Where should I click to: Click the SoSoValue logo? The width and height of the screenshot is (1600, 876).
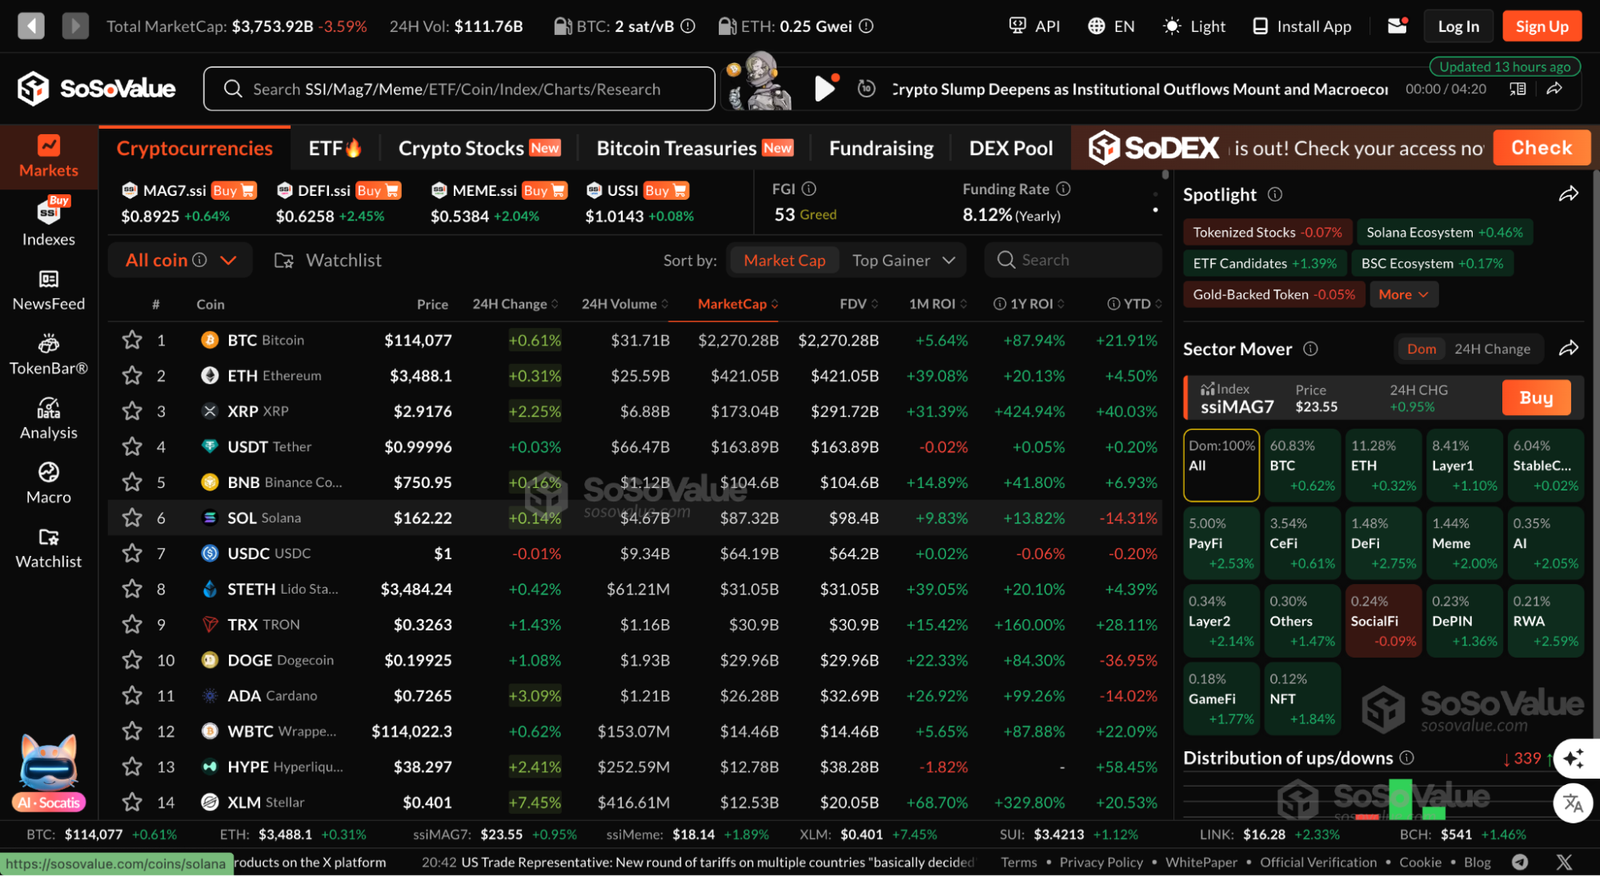tap(96, 88)
